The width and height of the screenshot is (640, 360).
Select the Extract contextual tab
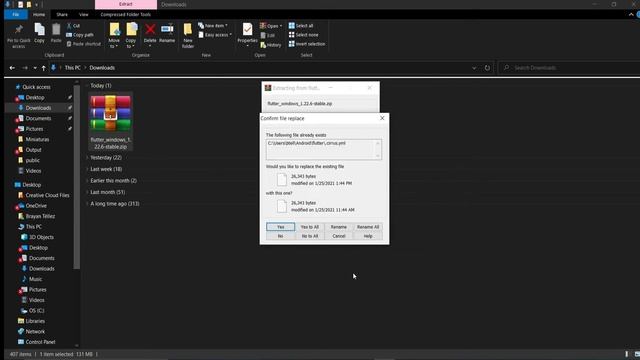point(126,4)
